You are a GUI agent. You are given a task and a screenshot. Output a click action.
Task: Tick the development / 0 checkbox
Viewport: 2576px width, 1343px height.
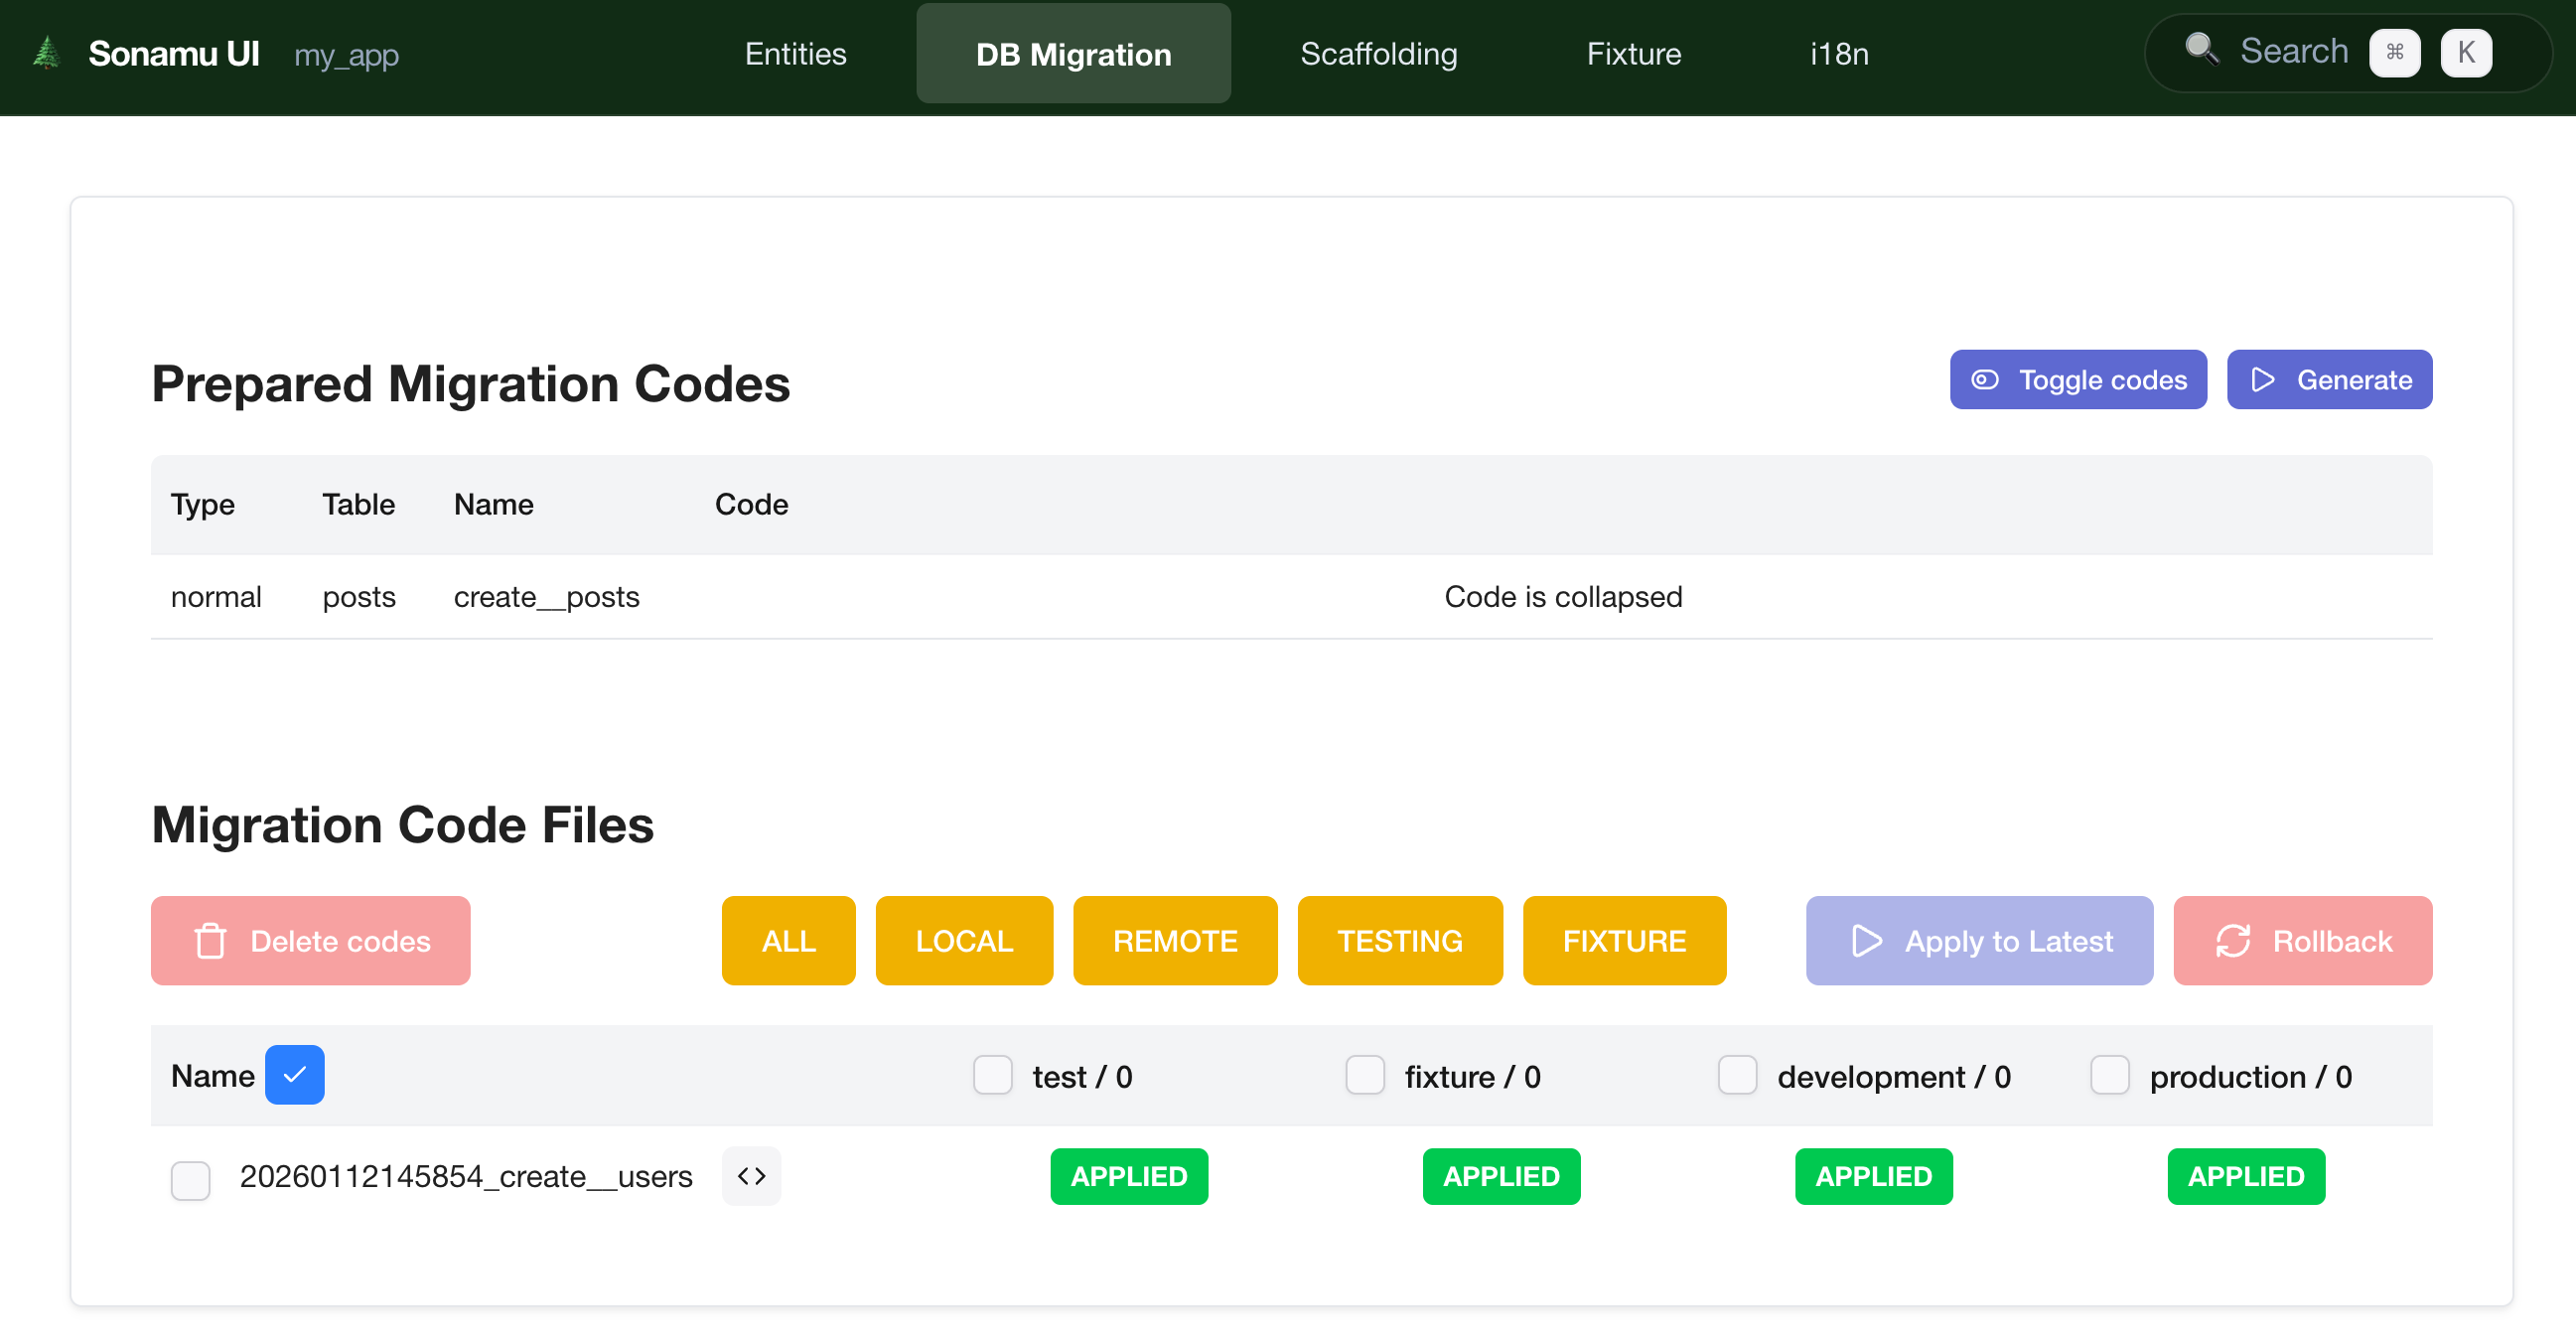pos(1737,1075)
